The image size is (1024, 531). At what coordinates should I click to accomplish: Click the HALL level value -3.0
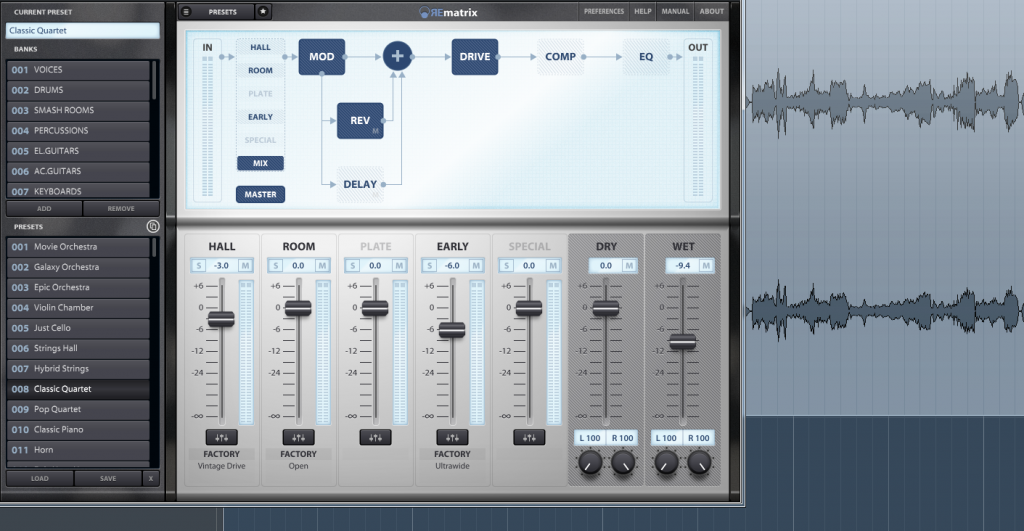click(x=221, y=266)
